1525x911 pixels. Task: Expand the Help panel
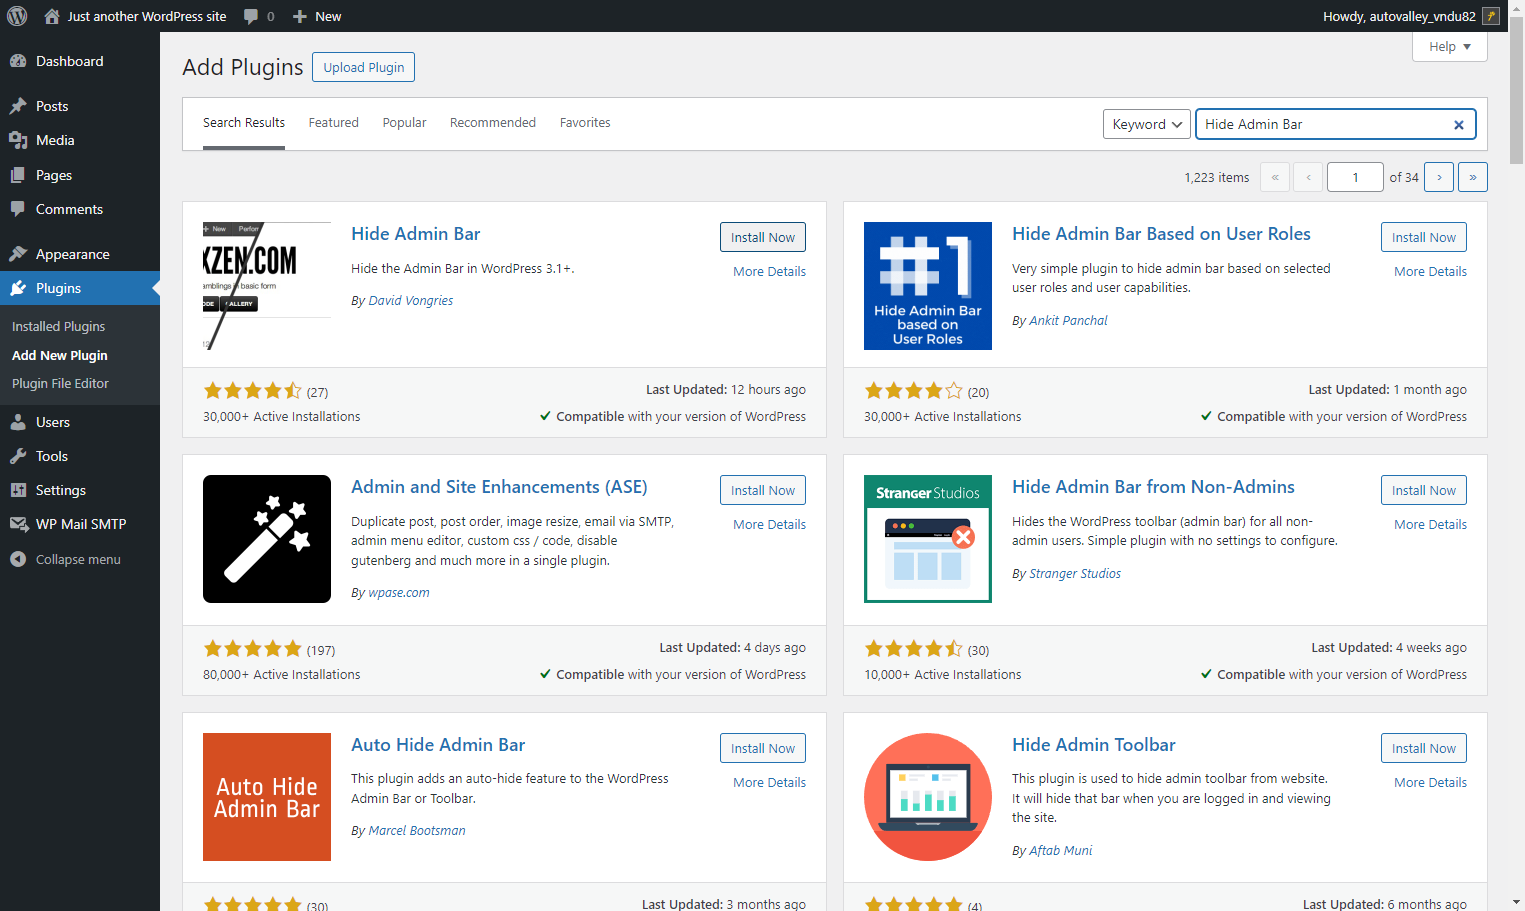pos(1450,46)
